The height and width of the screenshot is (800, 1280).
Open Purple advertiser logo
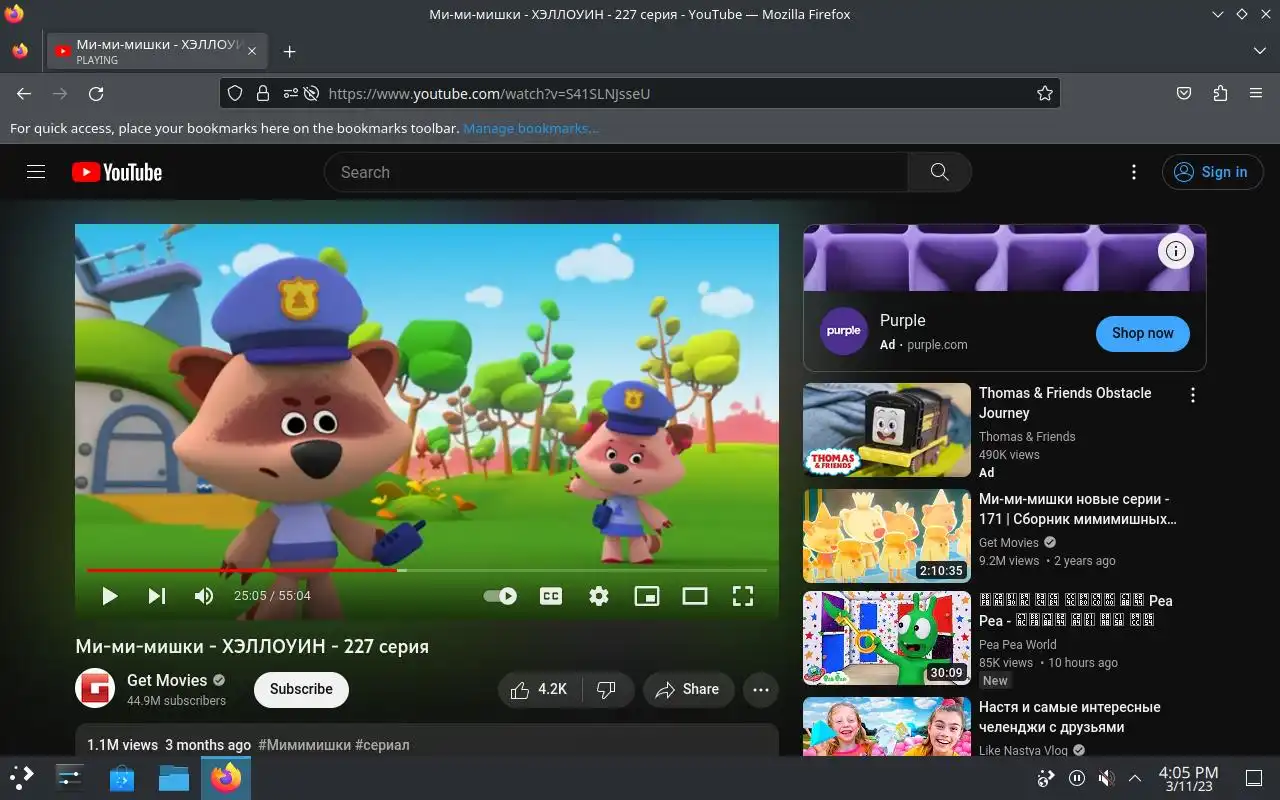[844, 331]
